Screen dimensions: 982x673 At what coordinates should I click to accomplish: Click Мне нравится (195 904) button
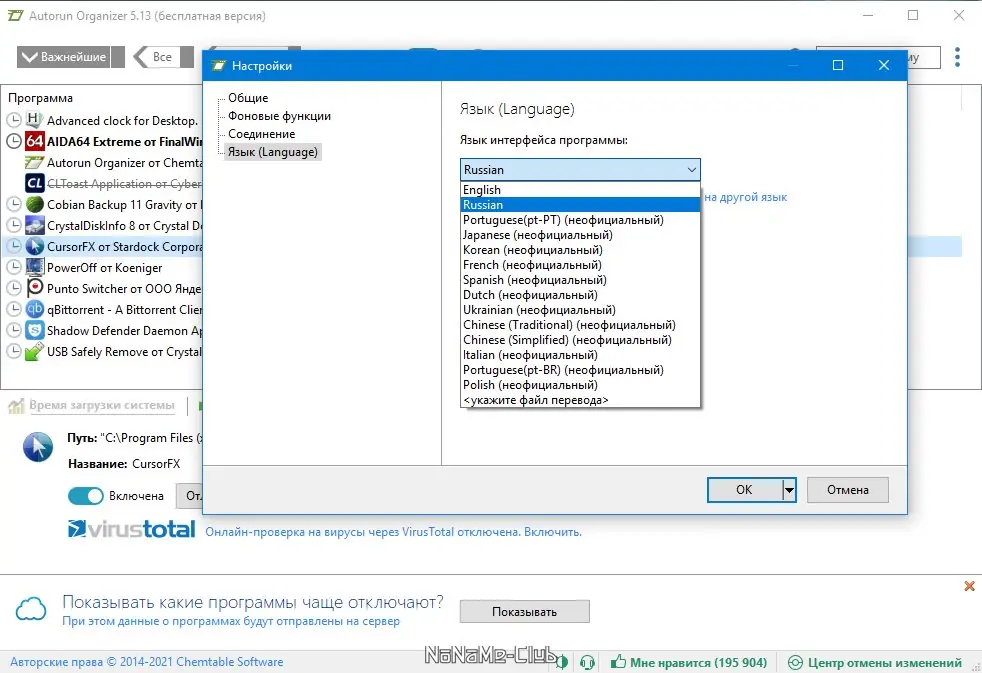pyautogui.click(x=689, y=662)
